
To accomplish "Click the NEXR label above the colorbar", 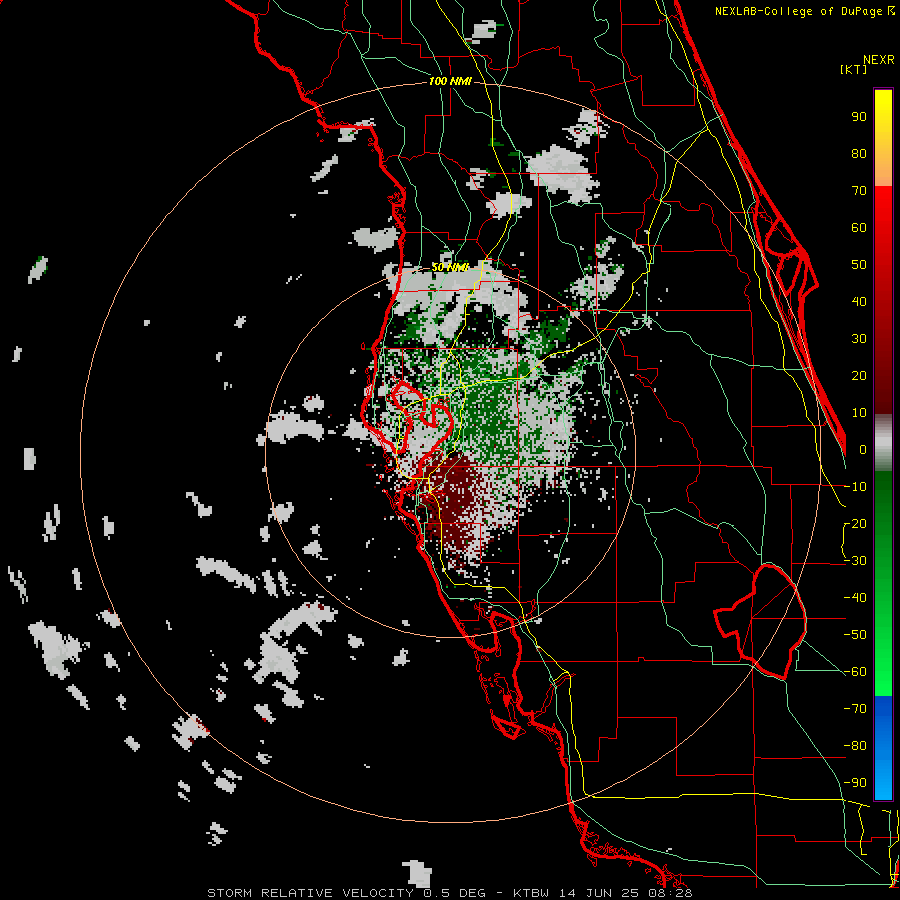I will [x=879, y=60].
